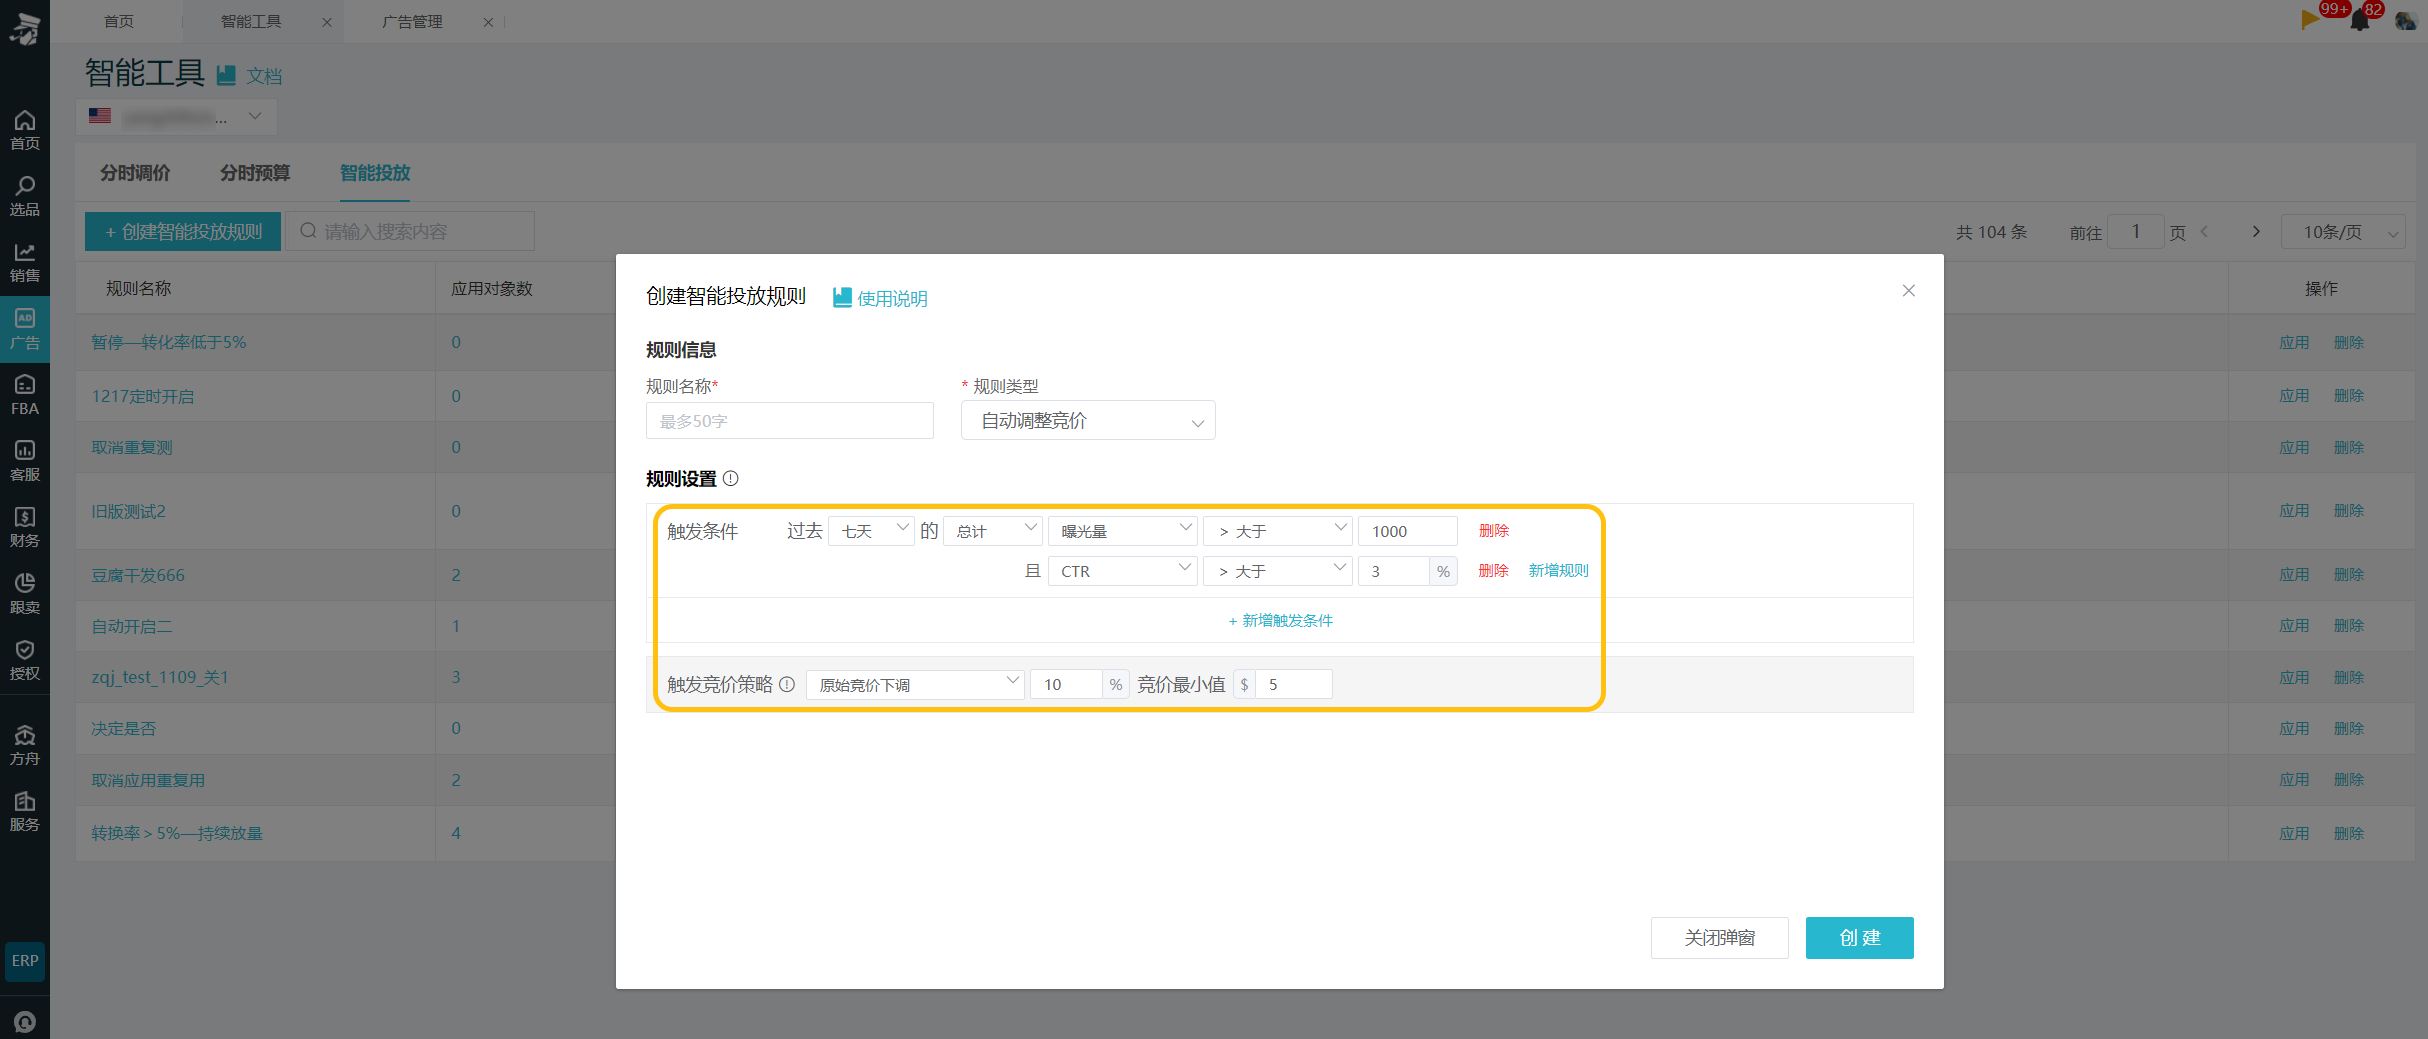Select the 智能工具 top tab
This screenshot has width=2428, height=1039.
(251, 21)
